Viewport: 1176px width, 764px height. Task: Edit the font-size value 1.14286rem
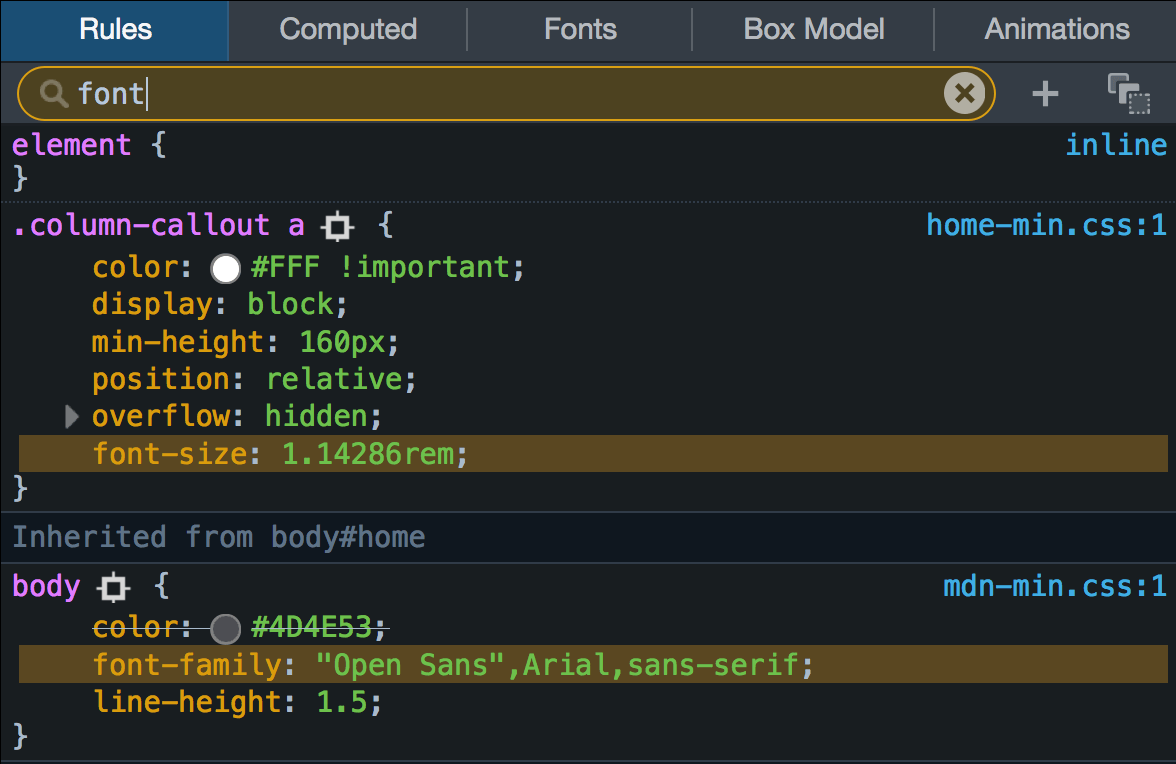(368, 454)
